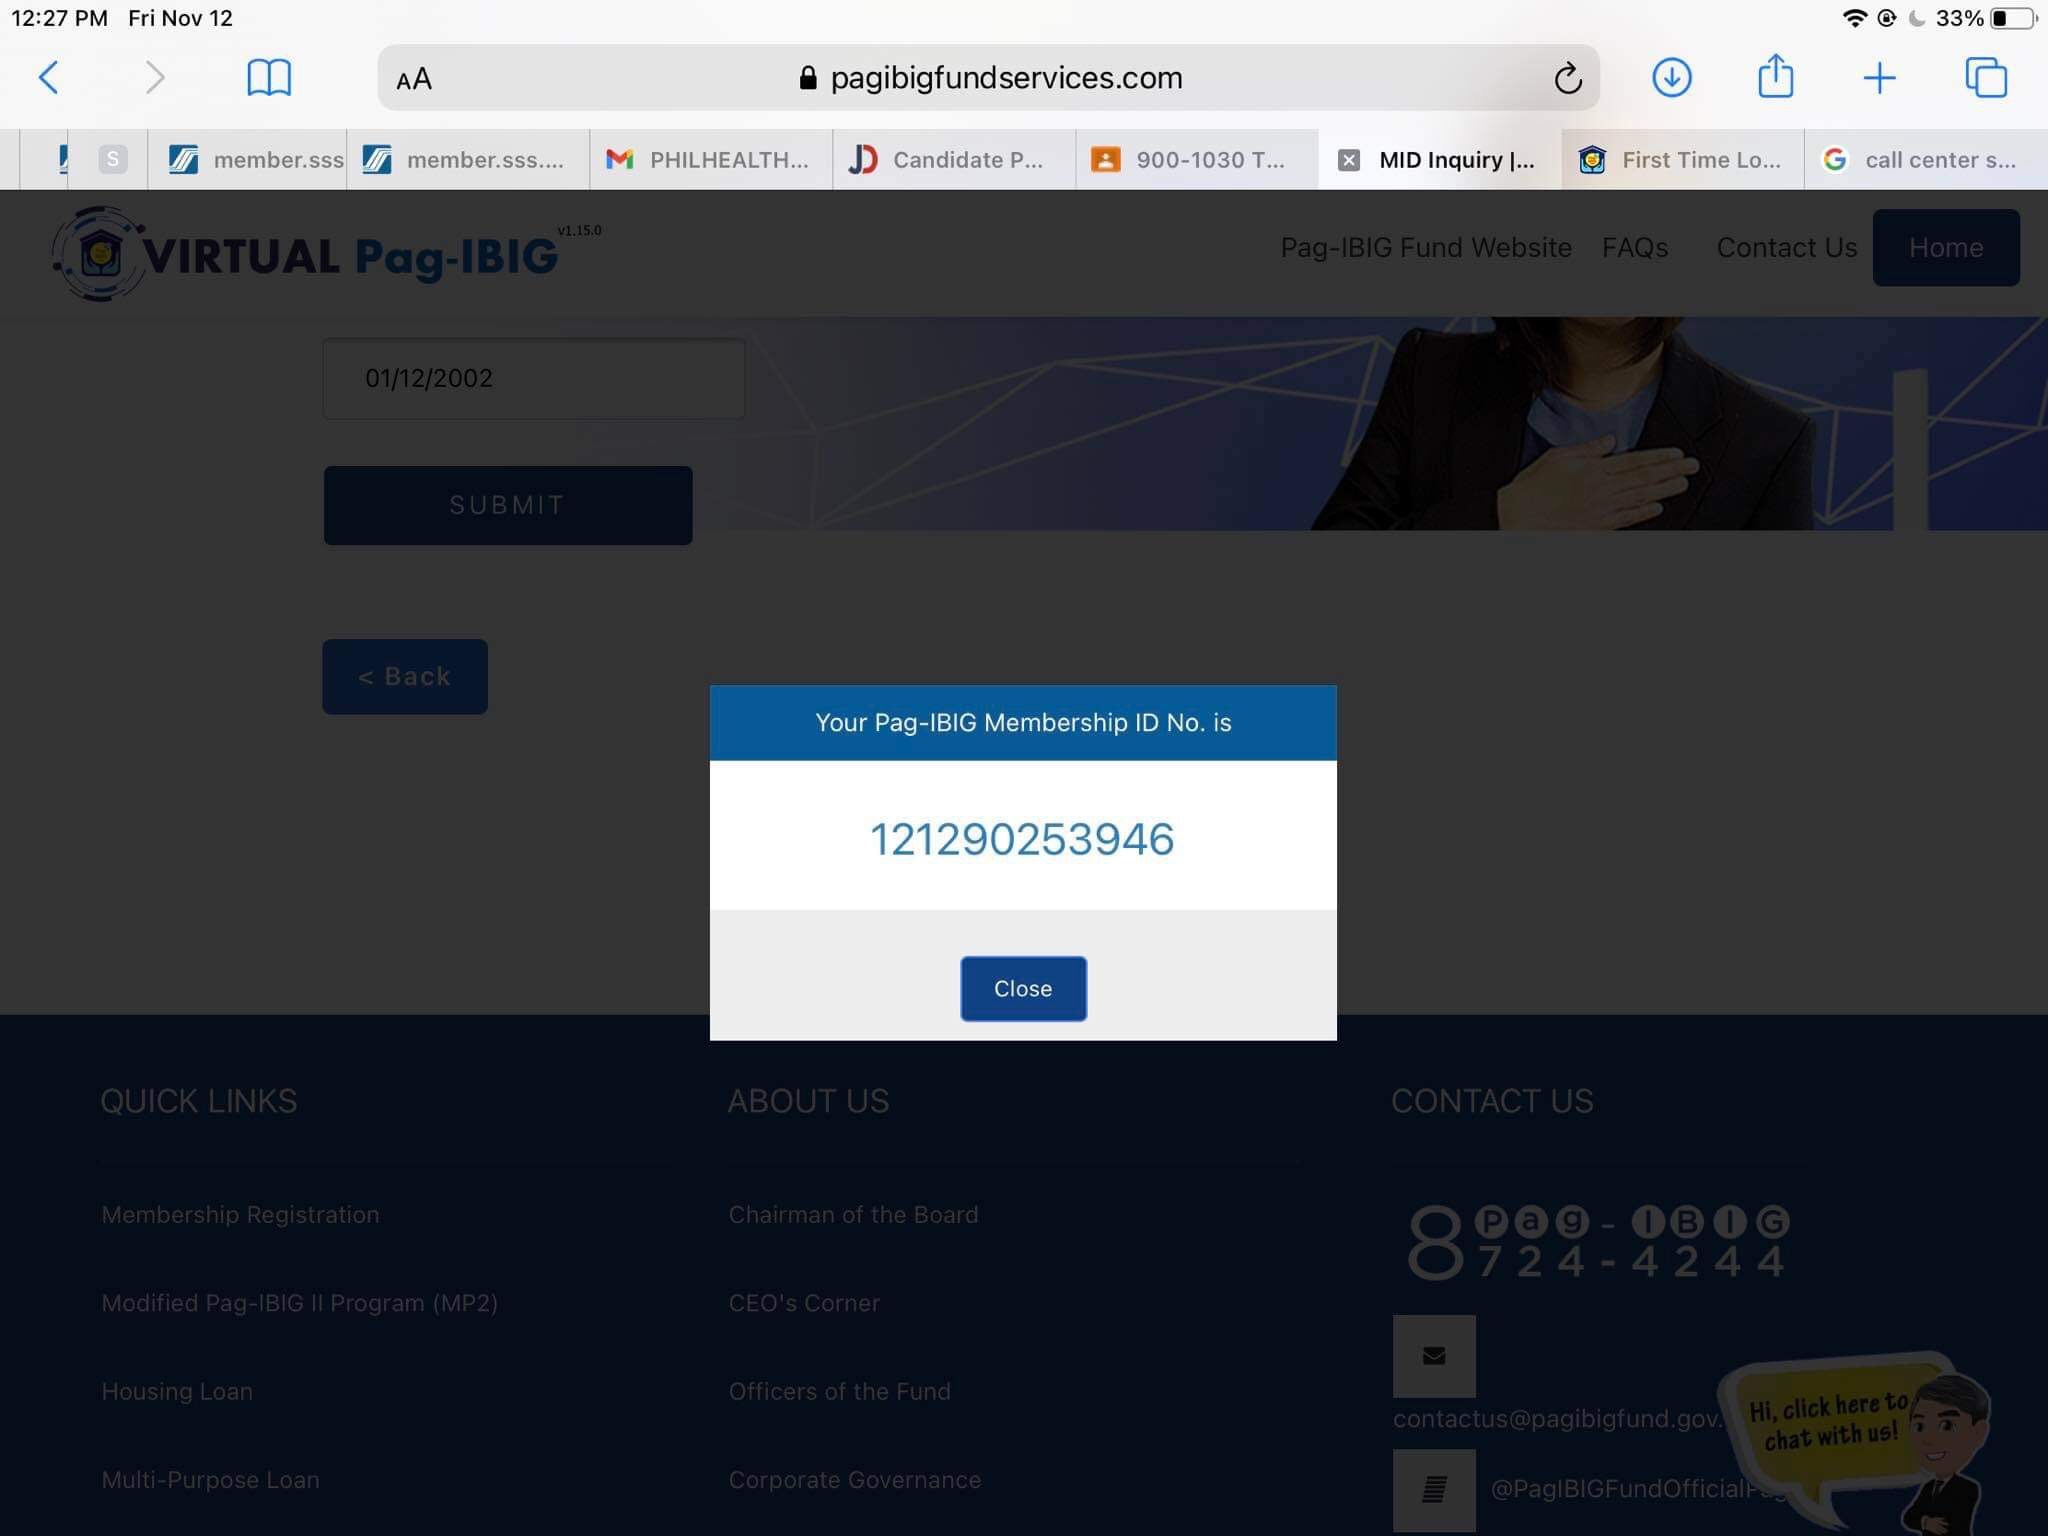The height and width of the screenshot is (1536, 2048).
Task: Tap the page reload icon
Action: coord(1567,78)
